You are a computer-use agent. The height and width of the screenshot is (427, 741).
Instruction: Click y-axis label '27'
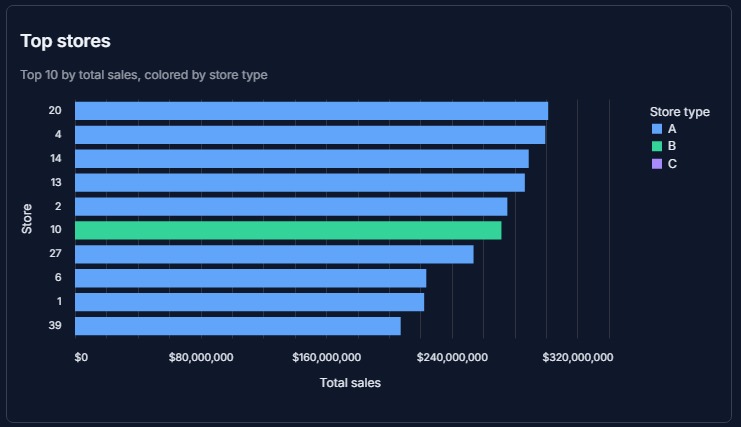(55, 254)
